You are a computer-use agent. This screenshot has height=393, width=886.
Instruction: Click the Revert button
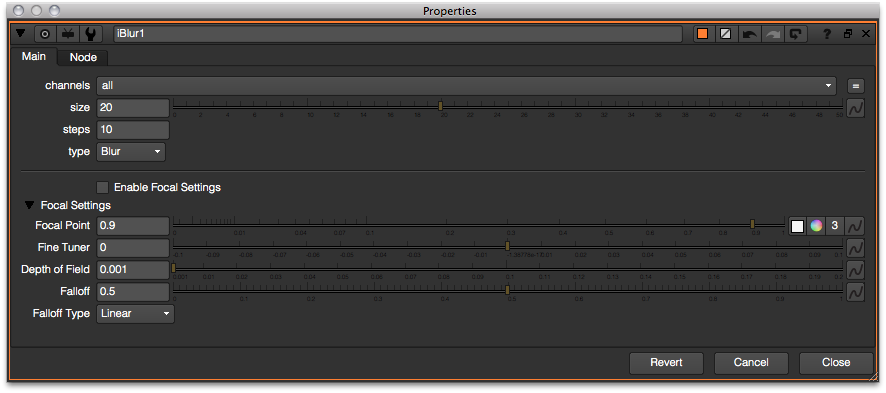(667, 363)
